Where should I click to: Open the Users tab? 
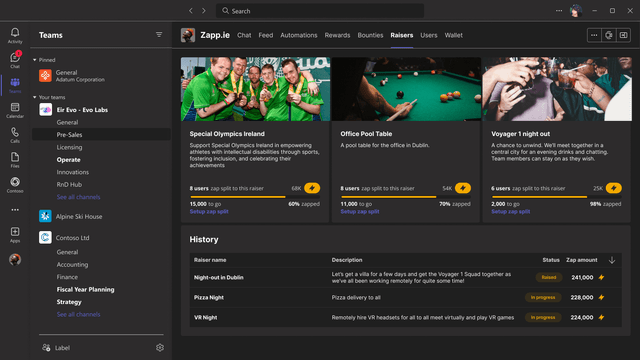click(x=429, y=36)
